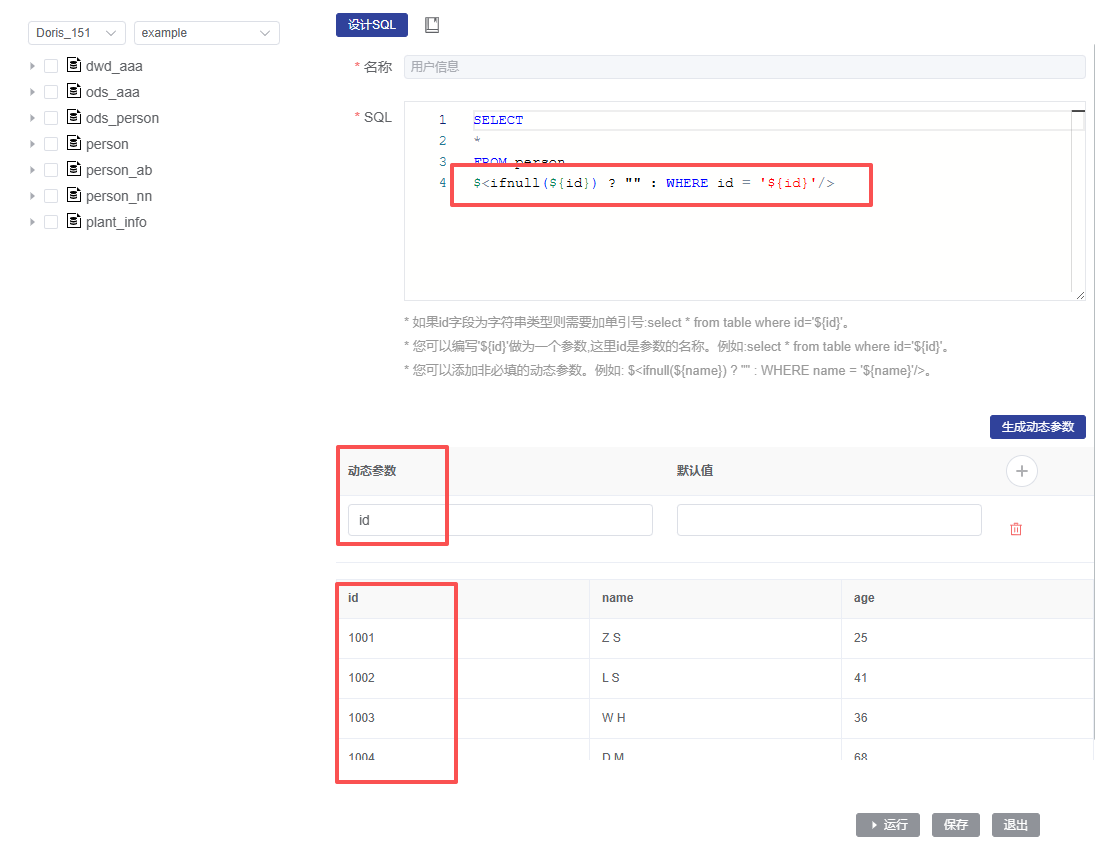Tick the checkbox next to person
Image resolution: width=1095 pixels, height=843 pixels.
coord(51,144)
